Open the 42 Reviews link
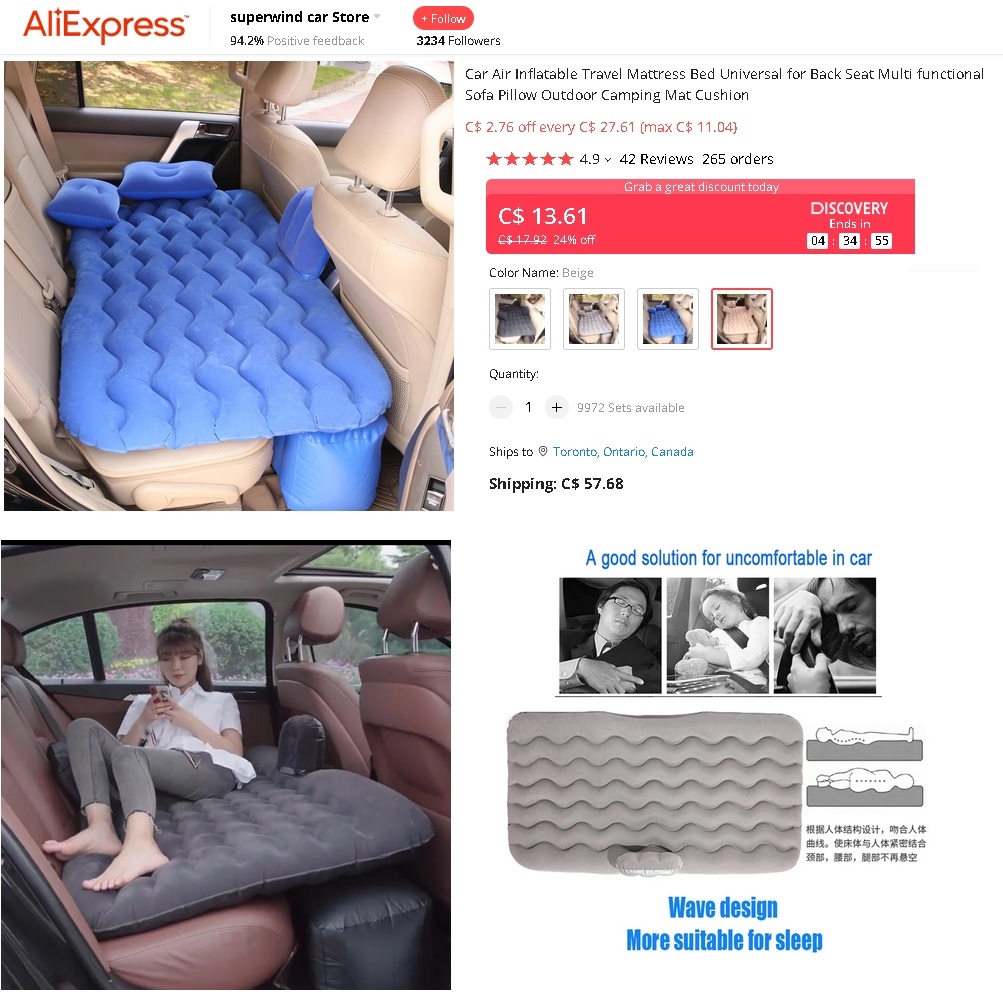The height and width of the screenshot is (997, 1003). pos(656,159)
